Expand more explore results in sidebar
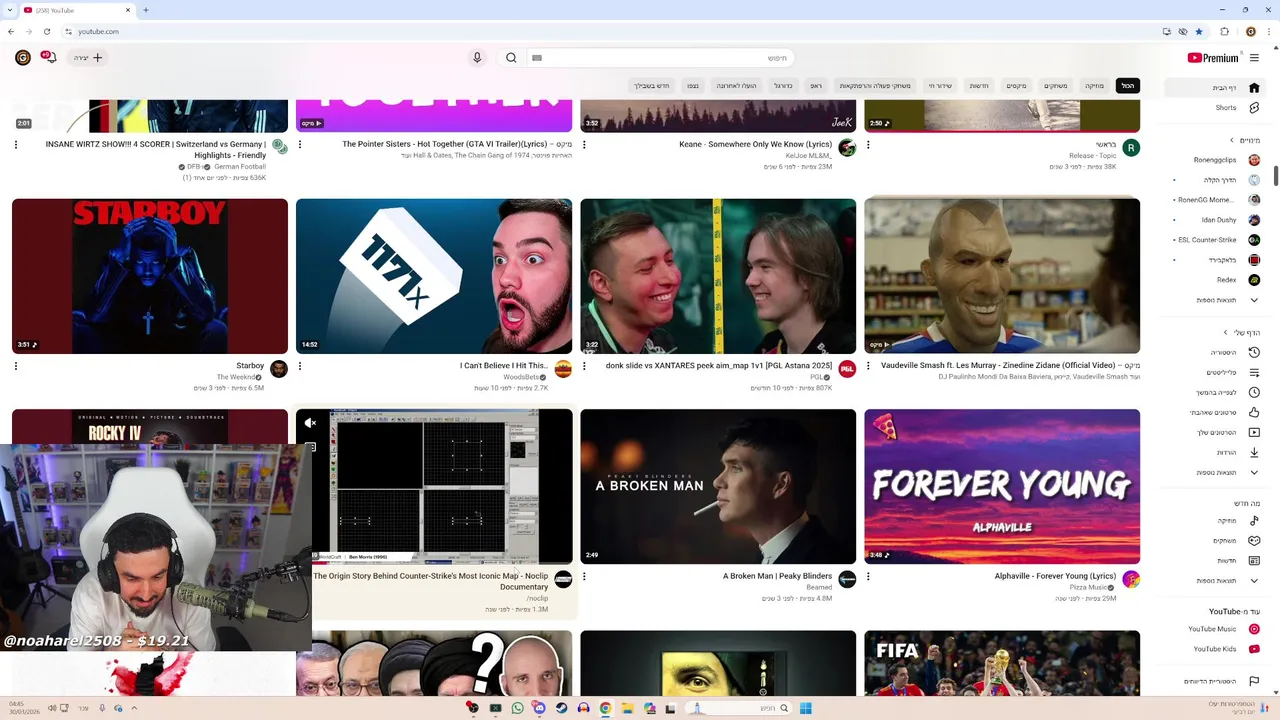The width and height of the screenshot is (1280, 720). 1215,581
